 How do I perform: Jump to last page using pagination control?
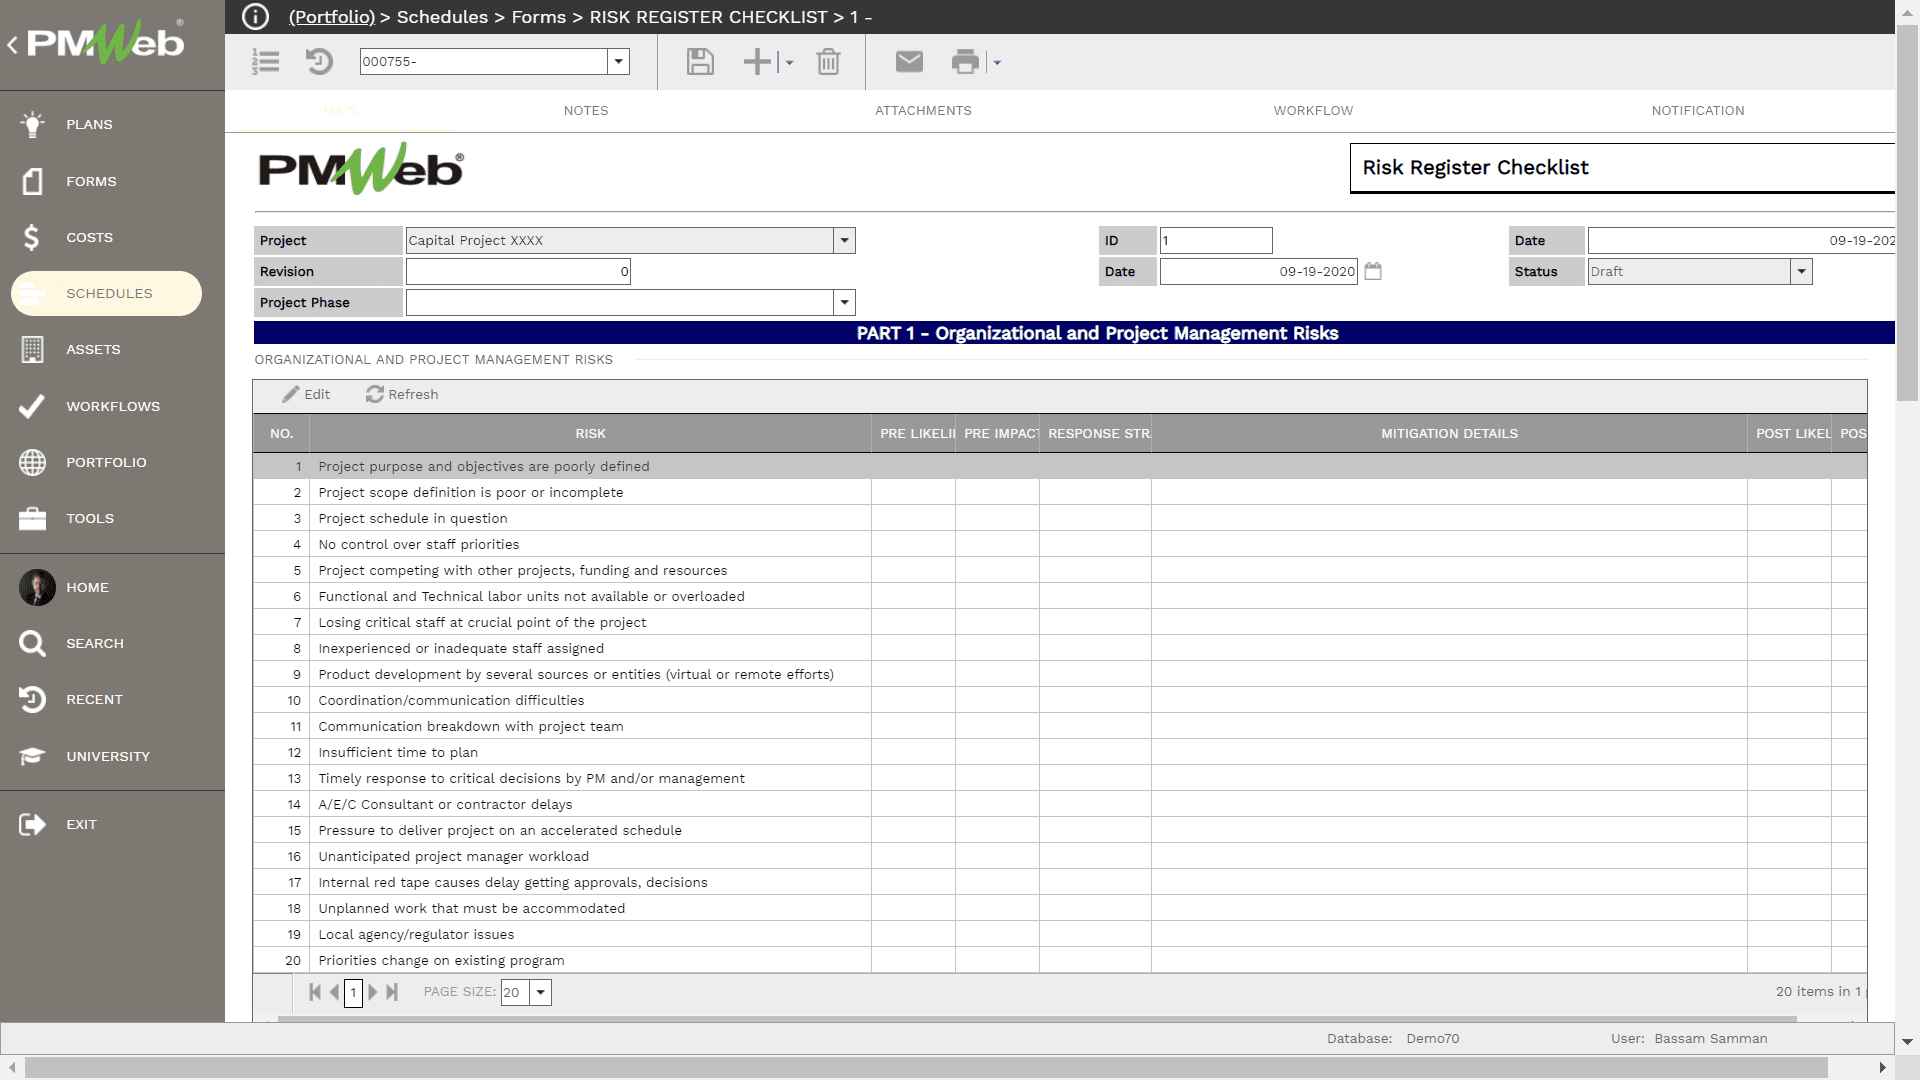click(392, 992)
